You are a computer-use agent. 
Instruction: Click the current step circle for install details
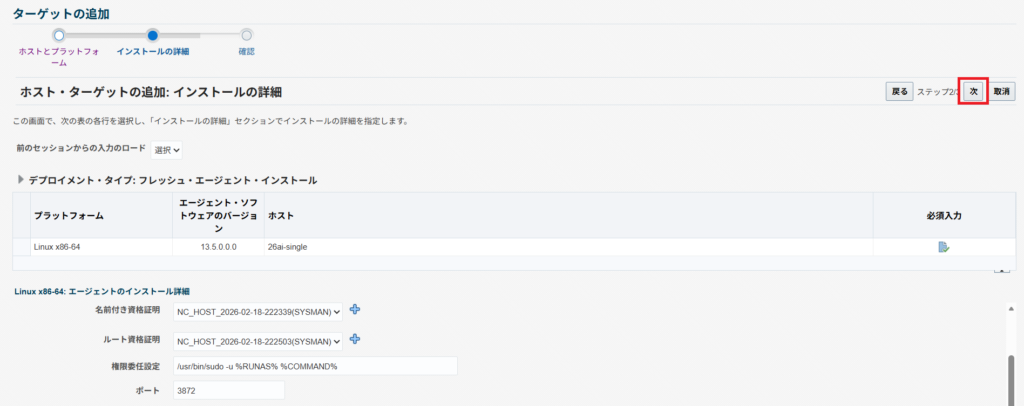[x=152, y=35]
